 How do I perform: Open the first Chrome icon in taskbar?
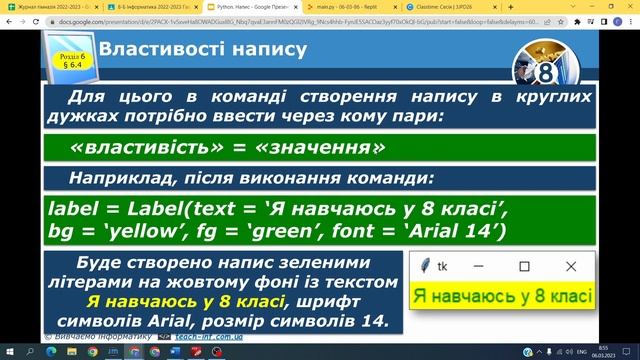point(93,351)
